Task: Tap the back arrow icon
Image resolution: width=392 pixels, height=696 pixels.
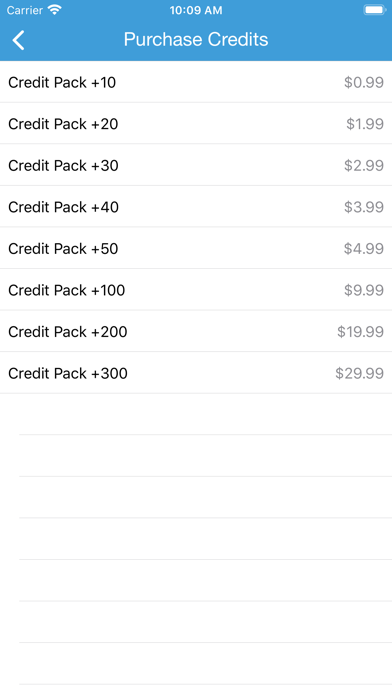Action: (18, 40)
